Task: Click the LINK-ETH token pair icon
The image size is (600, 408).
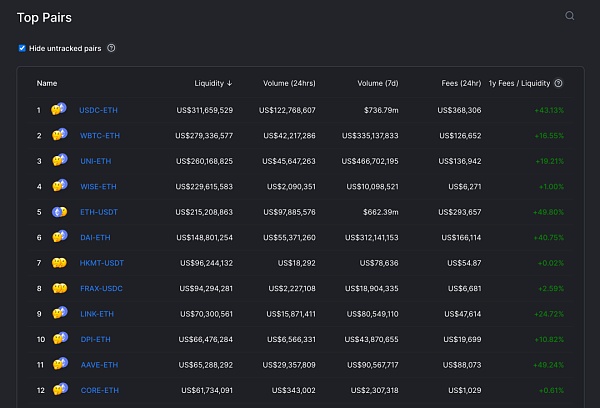Action: click(60, 314)
